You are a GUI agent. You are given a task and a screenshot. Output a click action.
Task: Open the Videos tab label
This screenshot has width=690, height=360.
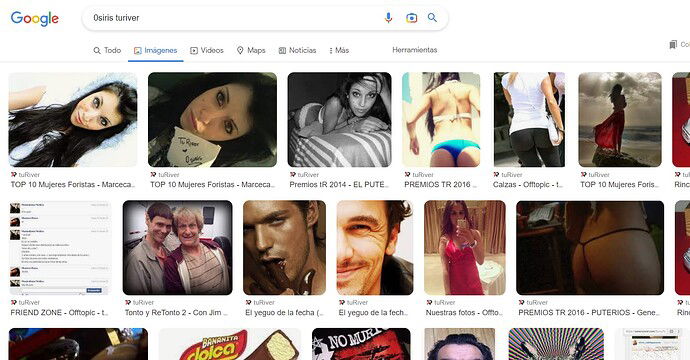point(212,51)
